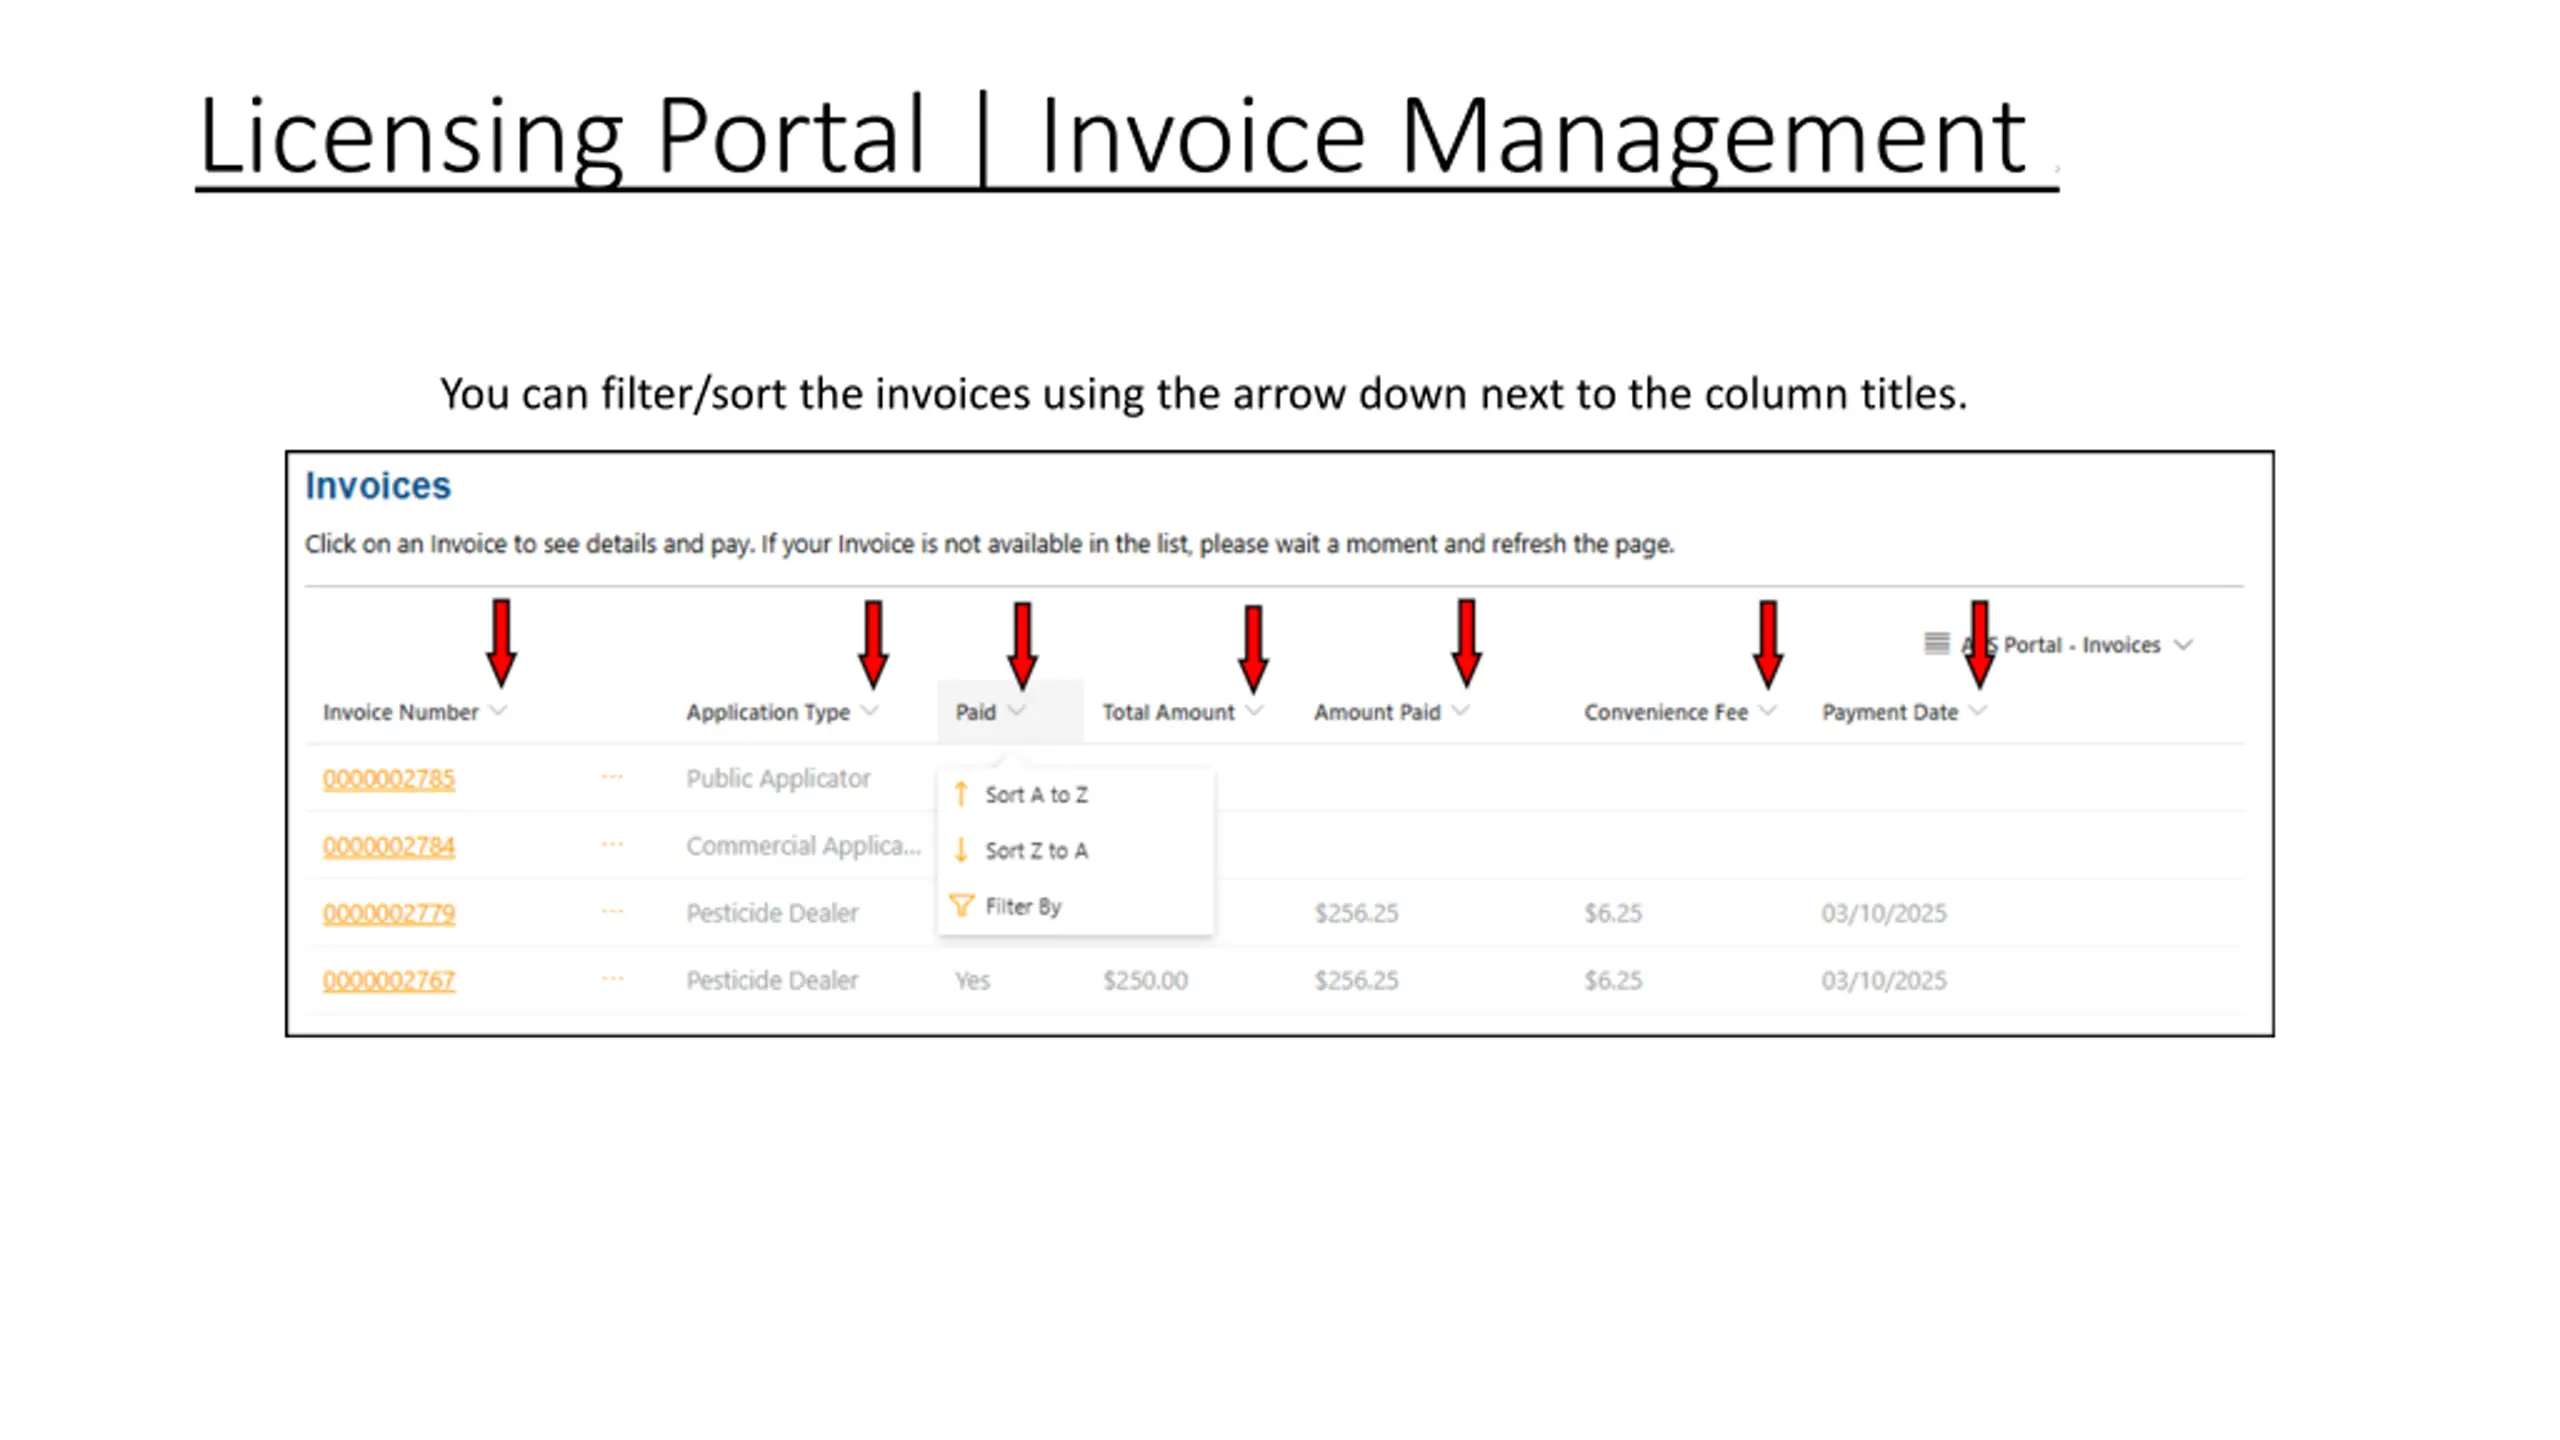
Task: Open invoice 0000002779
Action: coord(388,913)
